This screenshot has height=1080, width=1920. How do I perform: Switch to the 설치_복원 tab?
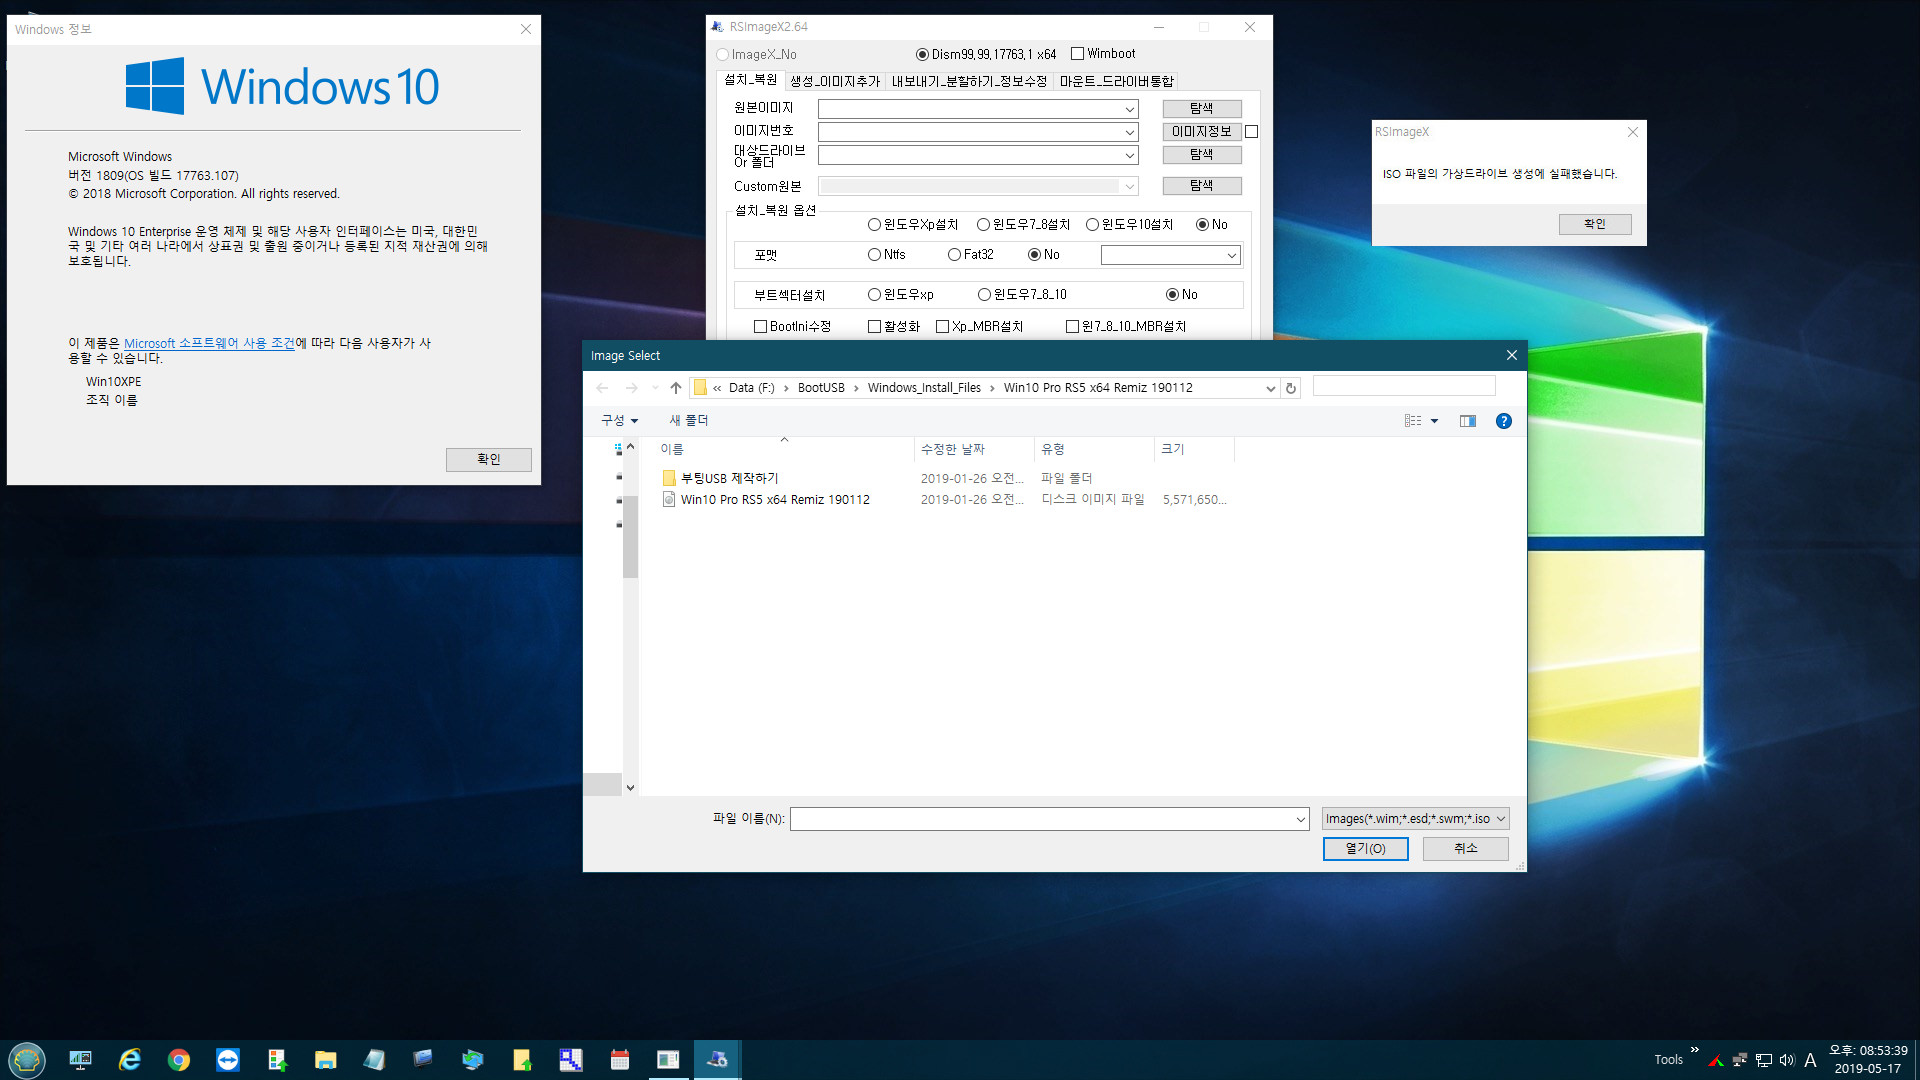coord(750,80)
